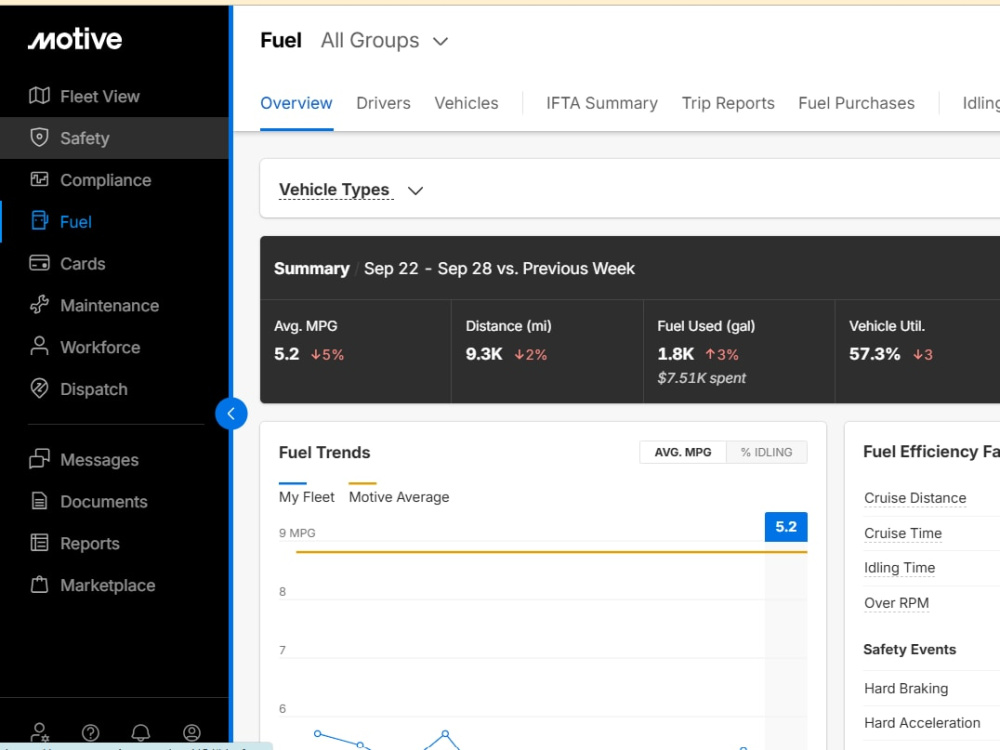Image resolution: width=1000 pixels, height=750 pixels.
Task: Click Idling Time factor link
Action: [x=899, y=568]
